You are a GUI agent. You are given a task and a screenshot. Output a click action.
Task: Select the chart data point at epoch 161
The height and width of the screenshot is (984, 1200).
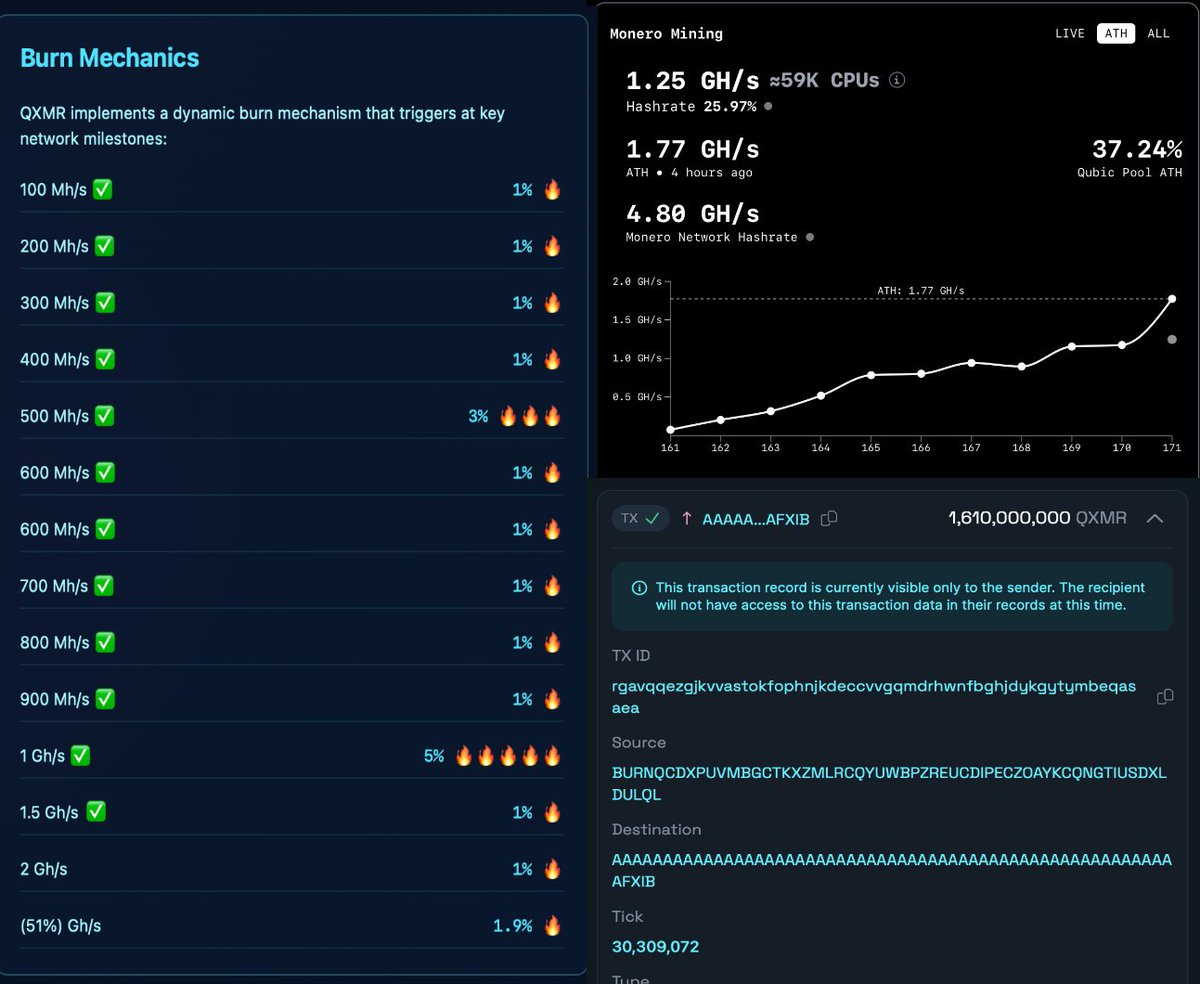(670, 429)
